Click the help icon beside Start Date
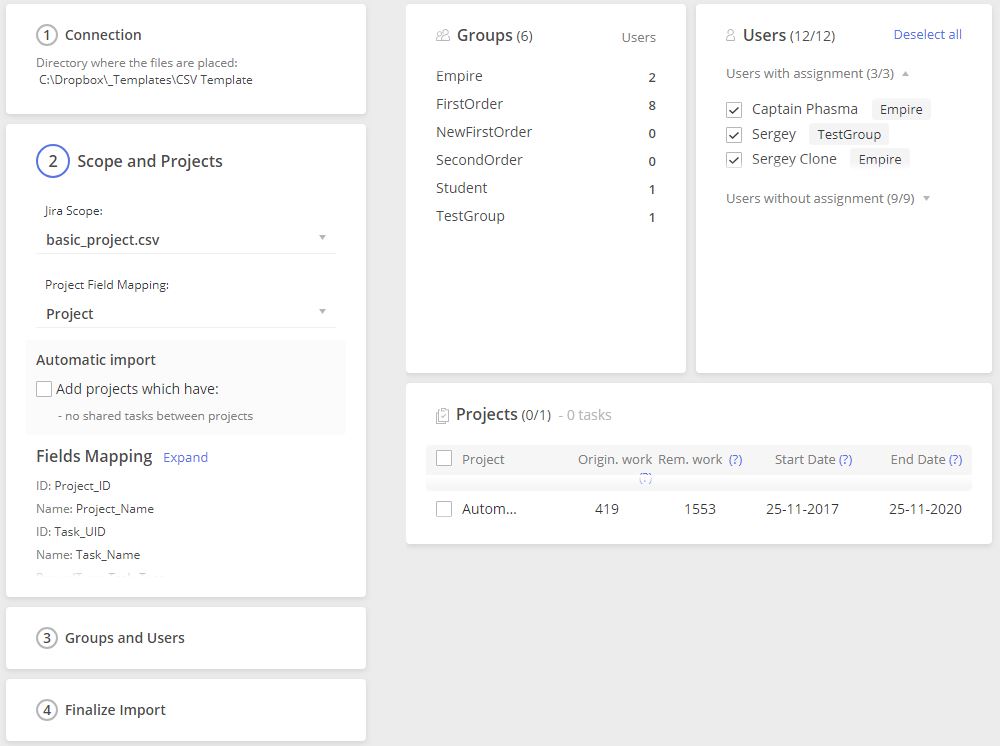This screenshot has width=1000, height=746. [845, 460]
